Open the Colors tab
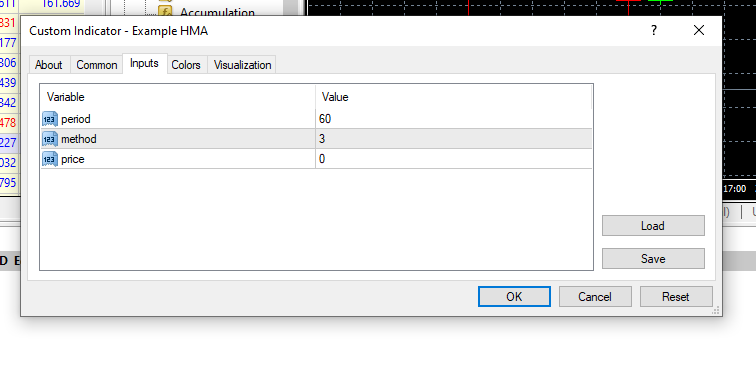 point(186,65)
